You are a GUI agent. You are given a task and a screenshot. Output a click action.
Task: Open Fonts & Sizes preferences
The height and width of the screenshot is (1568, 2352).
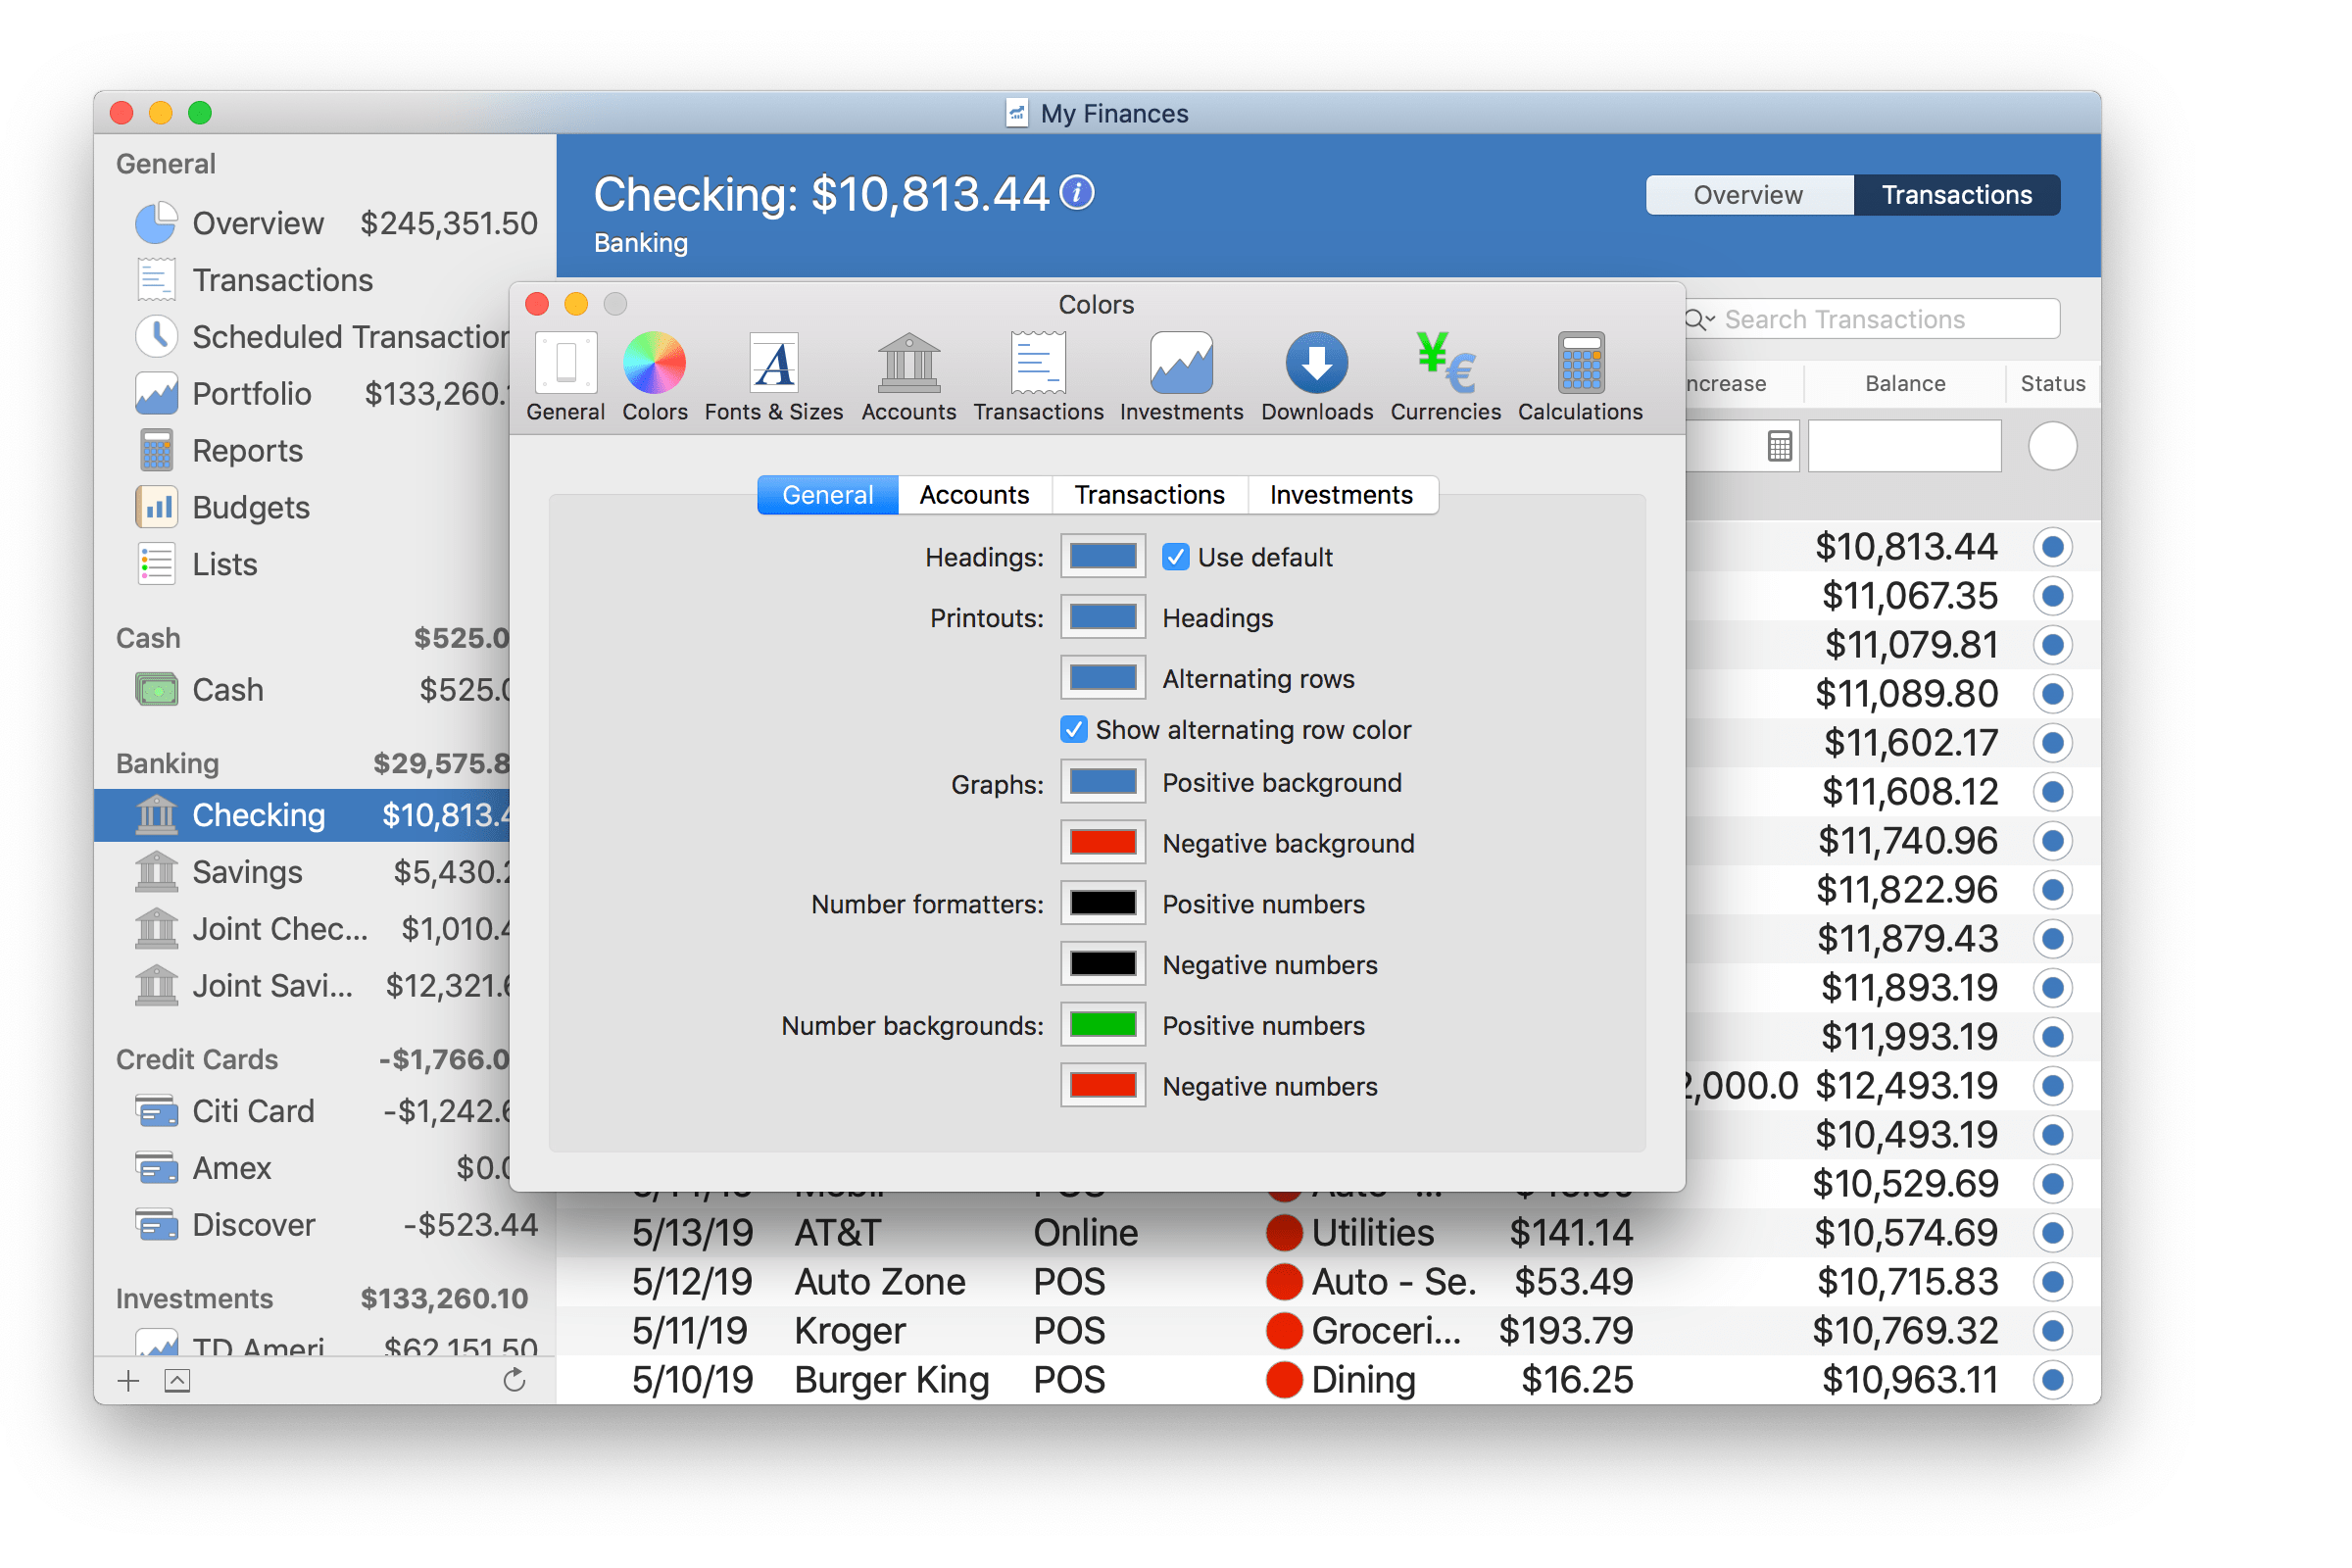(x=773, y=377)
